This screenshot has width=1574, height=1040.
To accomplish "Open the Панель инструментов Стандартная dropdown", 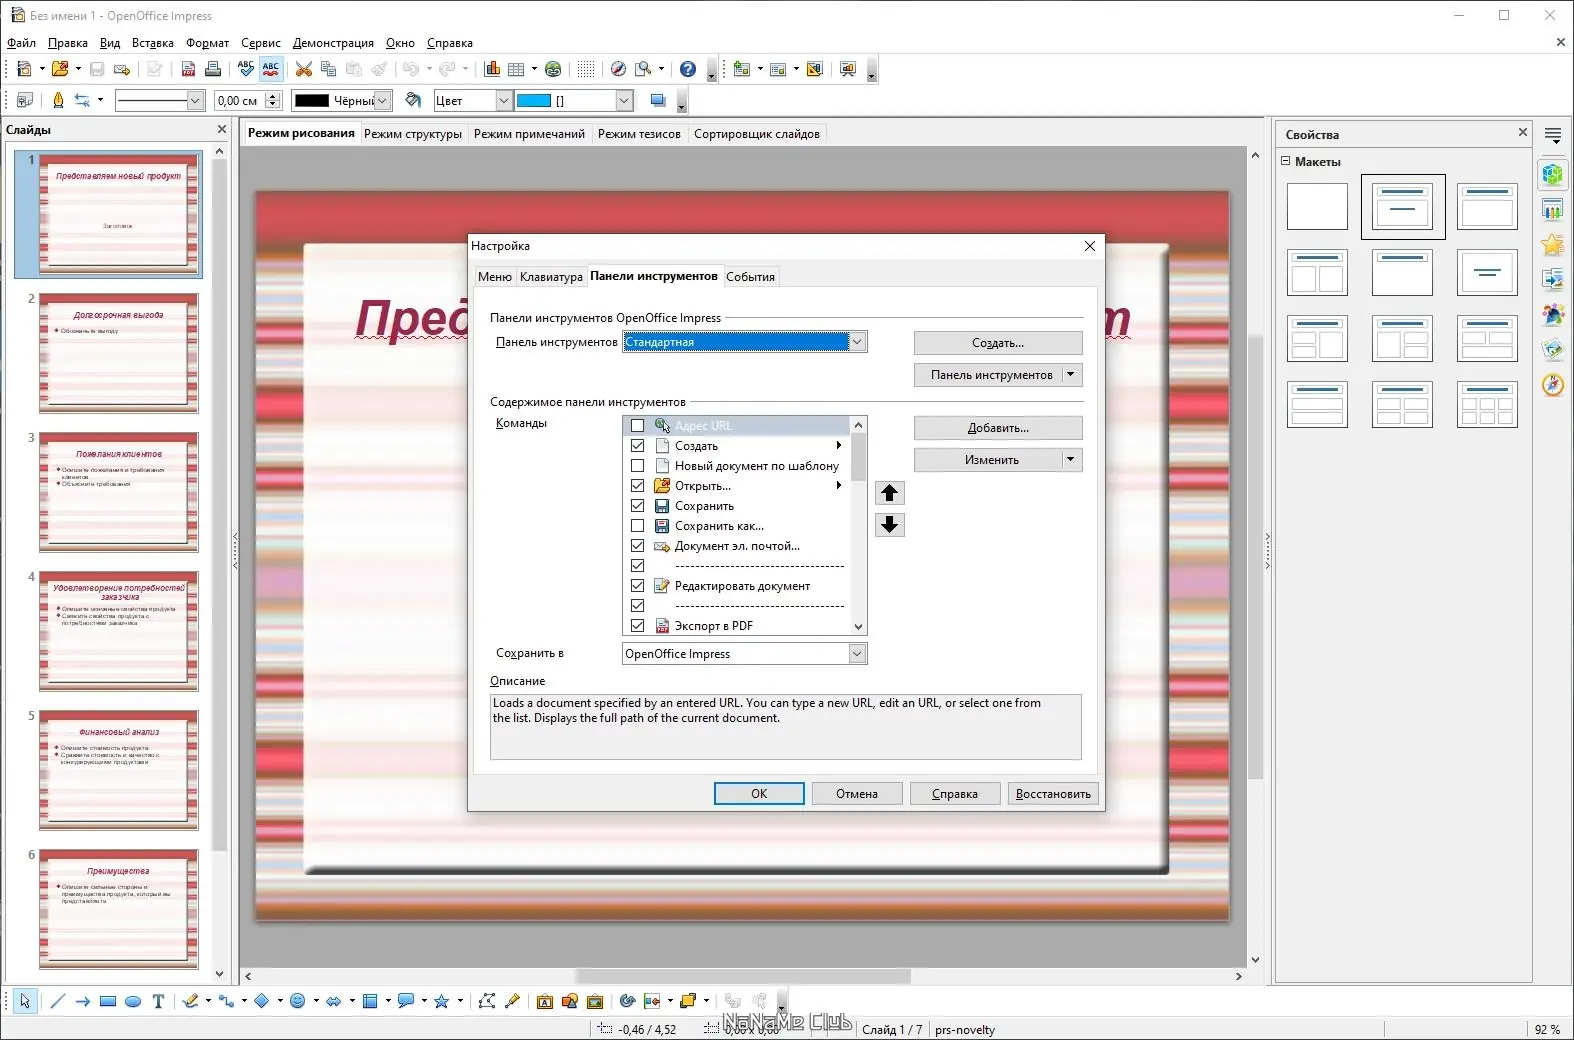I will click(x=745, y=342).
